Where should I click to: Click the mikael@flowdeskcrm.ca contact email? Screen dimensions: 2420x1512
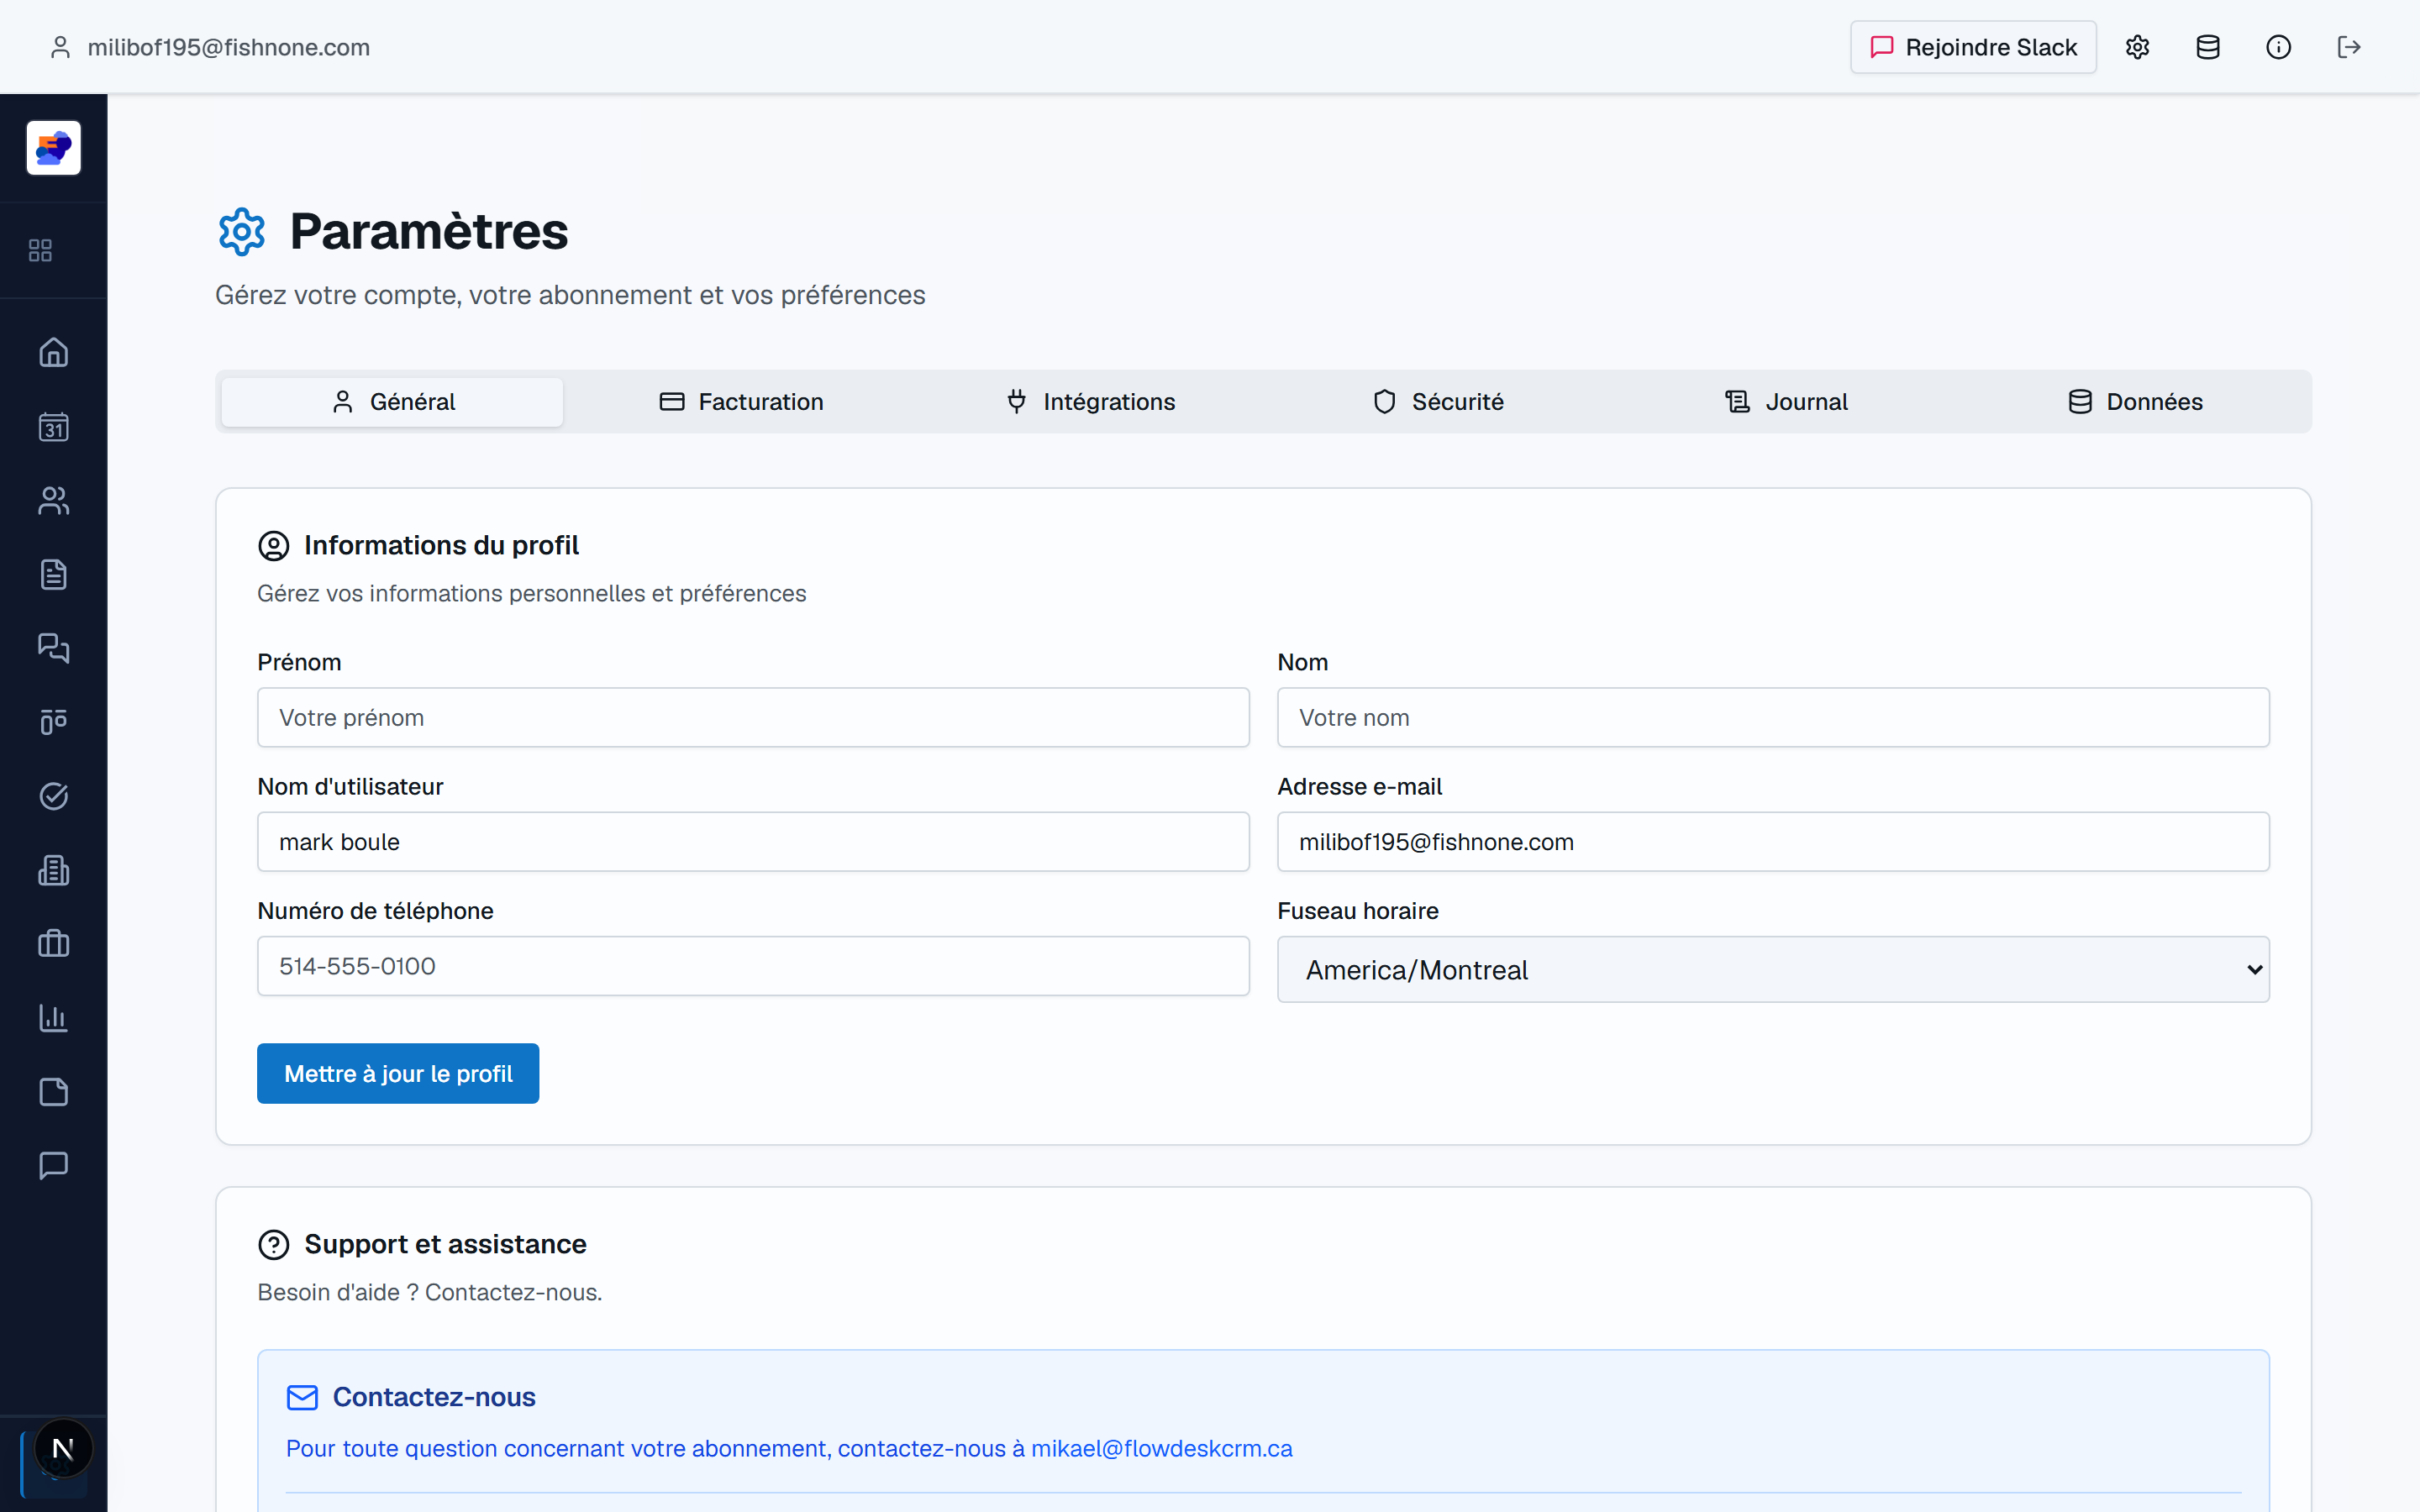(1162, 1448)
